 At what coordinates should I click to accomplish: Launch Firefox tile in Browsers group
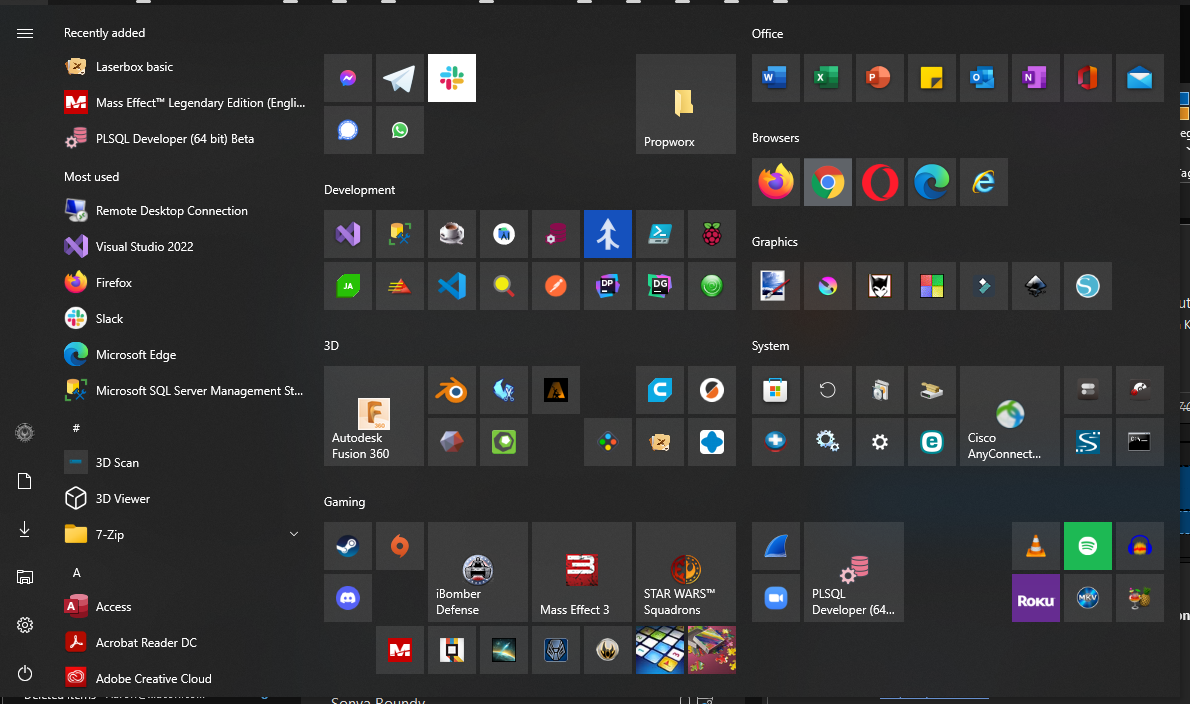click(775, 182)
